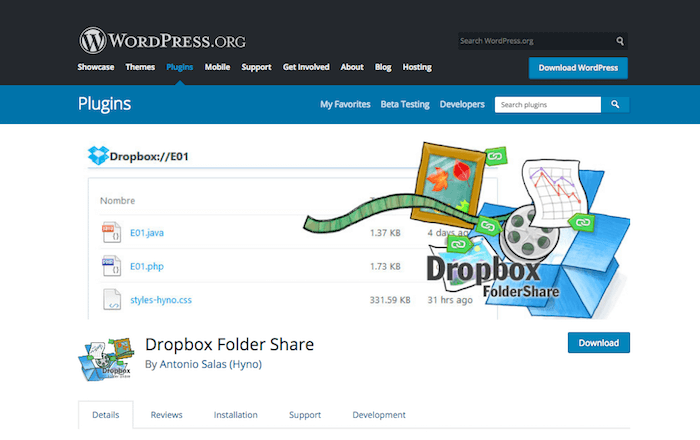Select the Details tab
The image size is (700, 440).
tap(106, 415)
